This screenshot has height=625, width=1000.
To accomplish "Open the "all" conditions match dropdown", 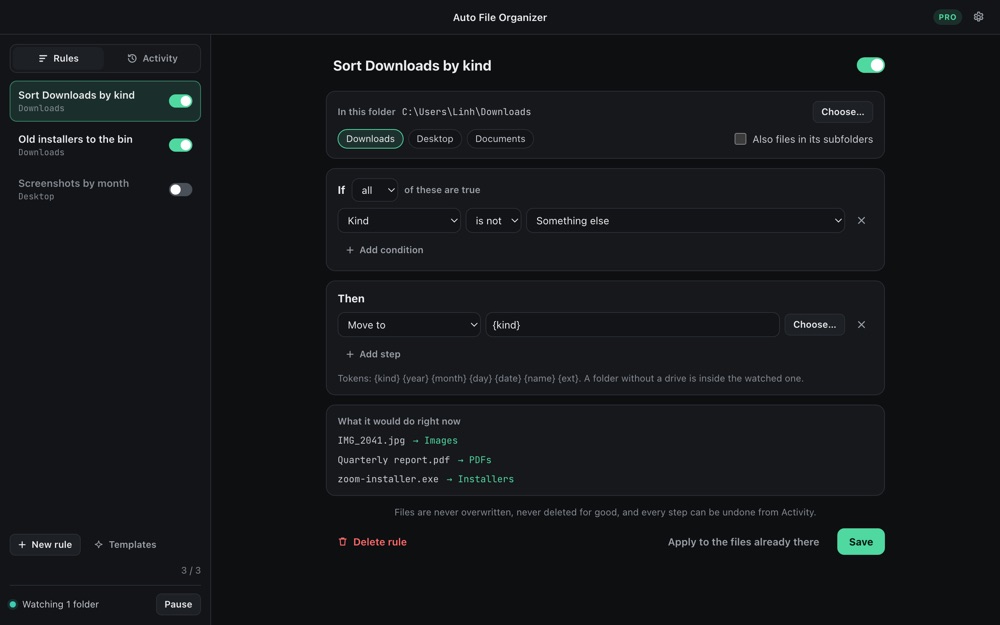I will click(375, 190).
